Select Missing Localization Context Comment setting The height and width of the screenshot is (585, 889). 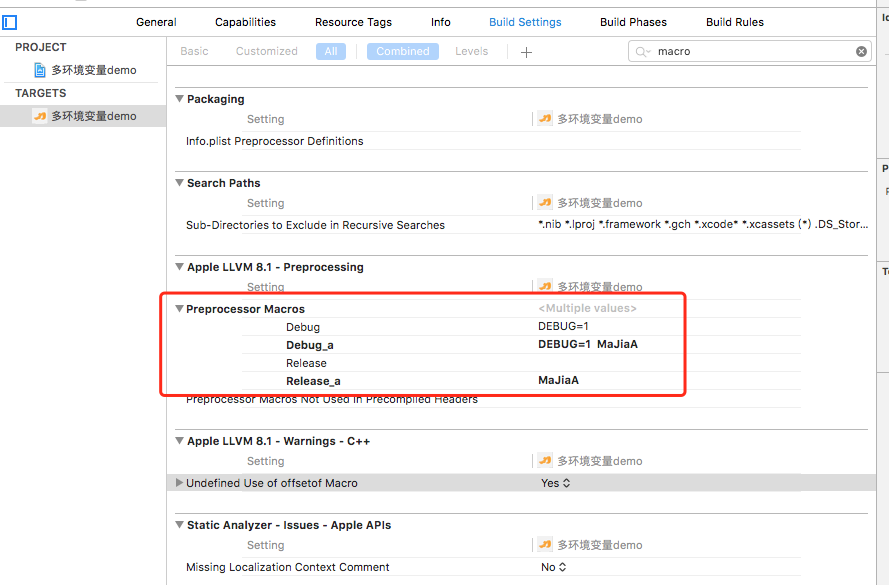click(x=287, y=567)
